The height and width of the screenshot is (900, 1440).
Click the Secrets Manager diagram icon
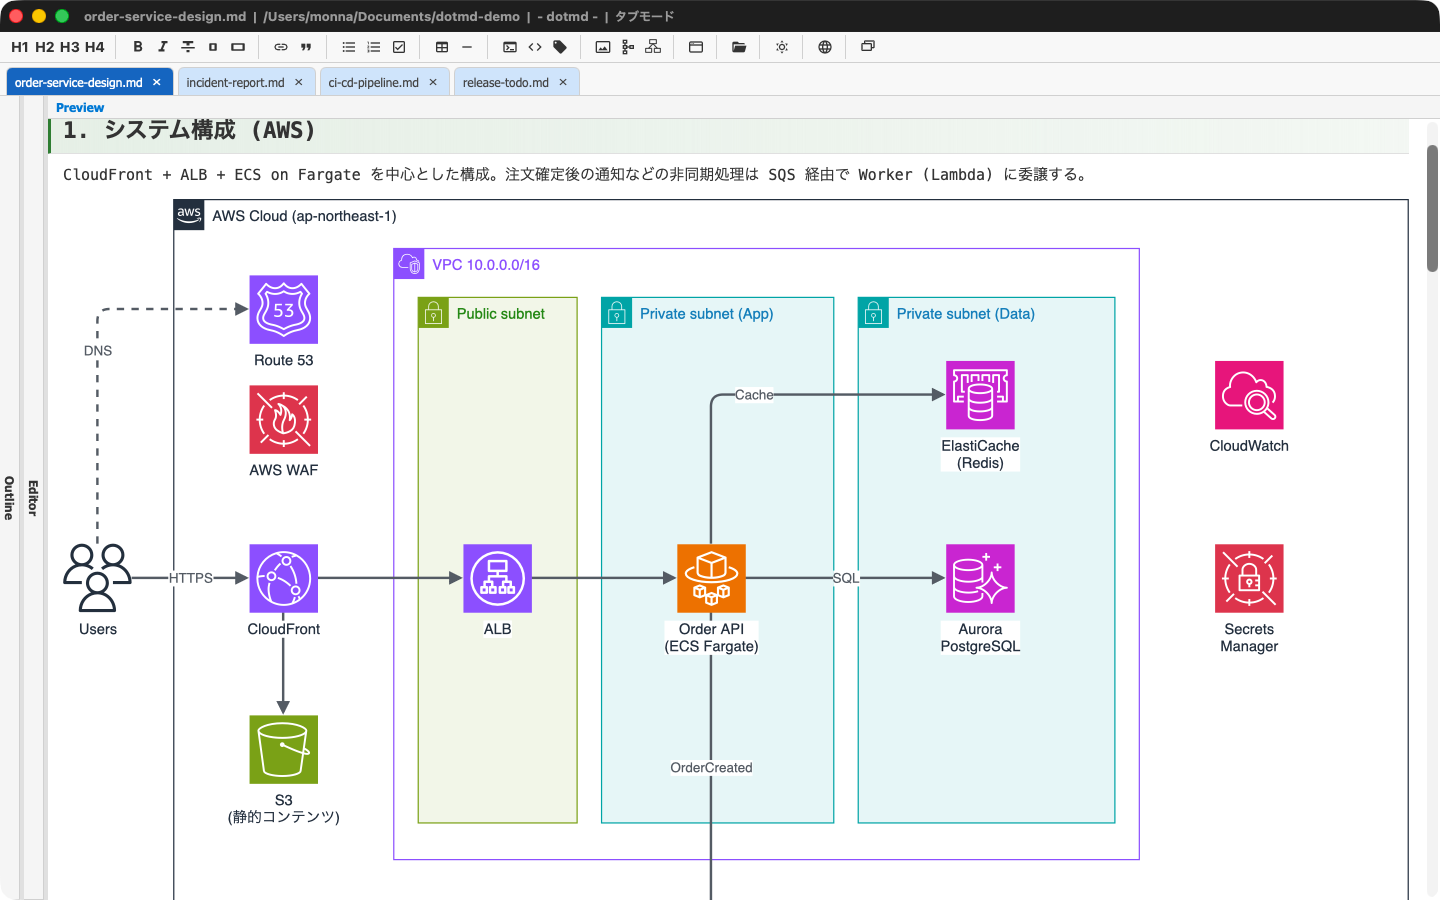1249,578
